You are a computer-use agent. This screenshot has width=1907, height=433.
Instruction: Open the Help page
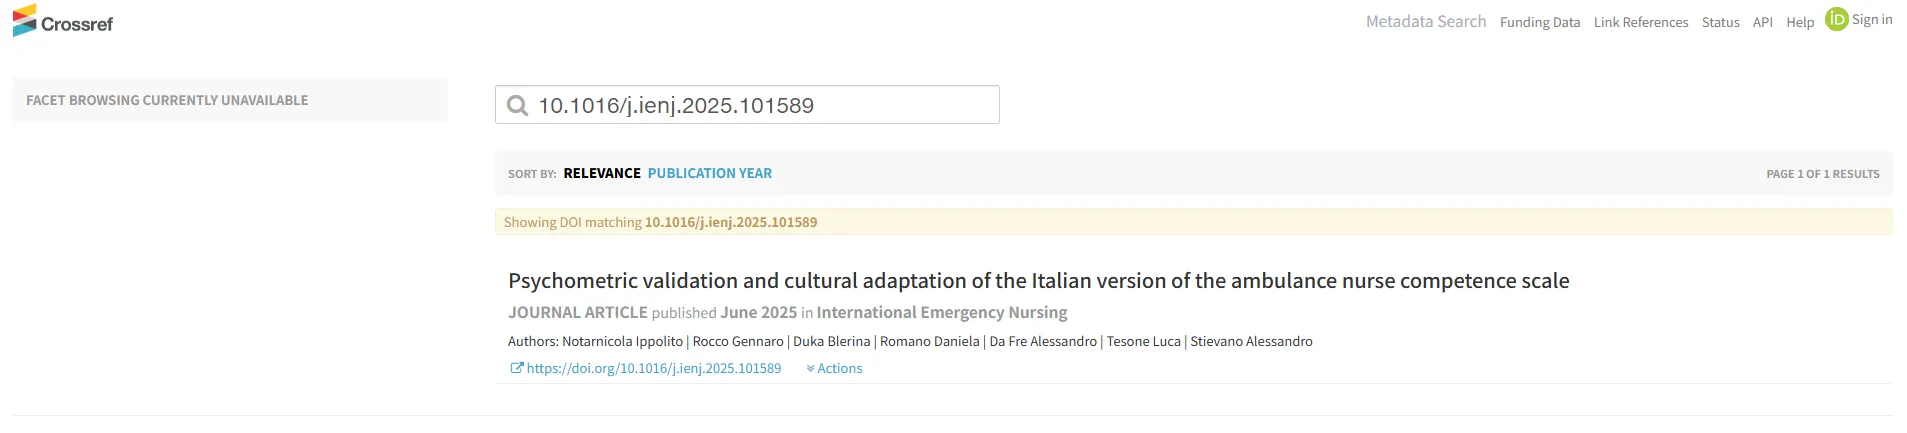coord(1799,22)
